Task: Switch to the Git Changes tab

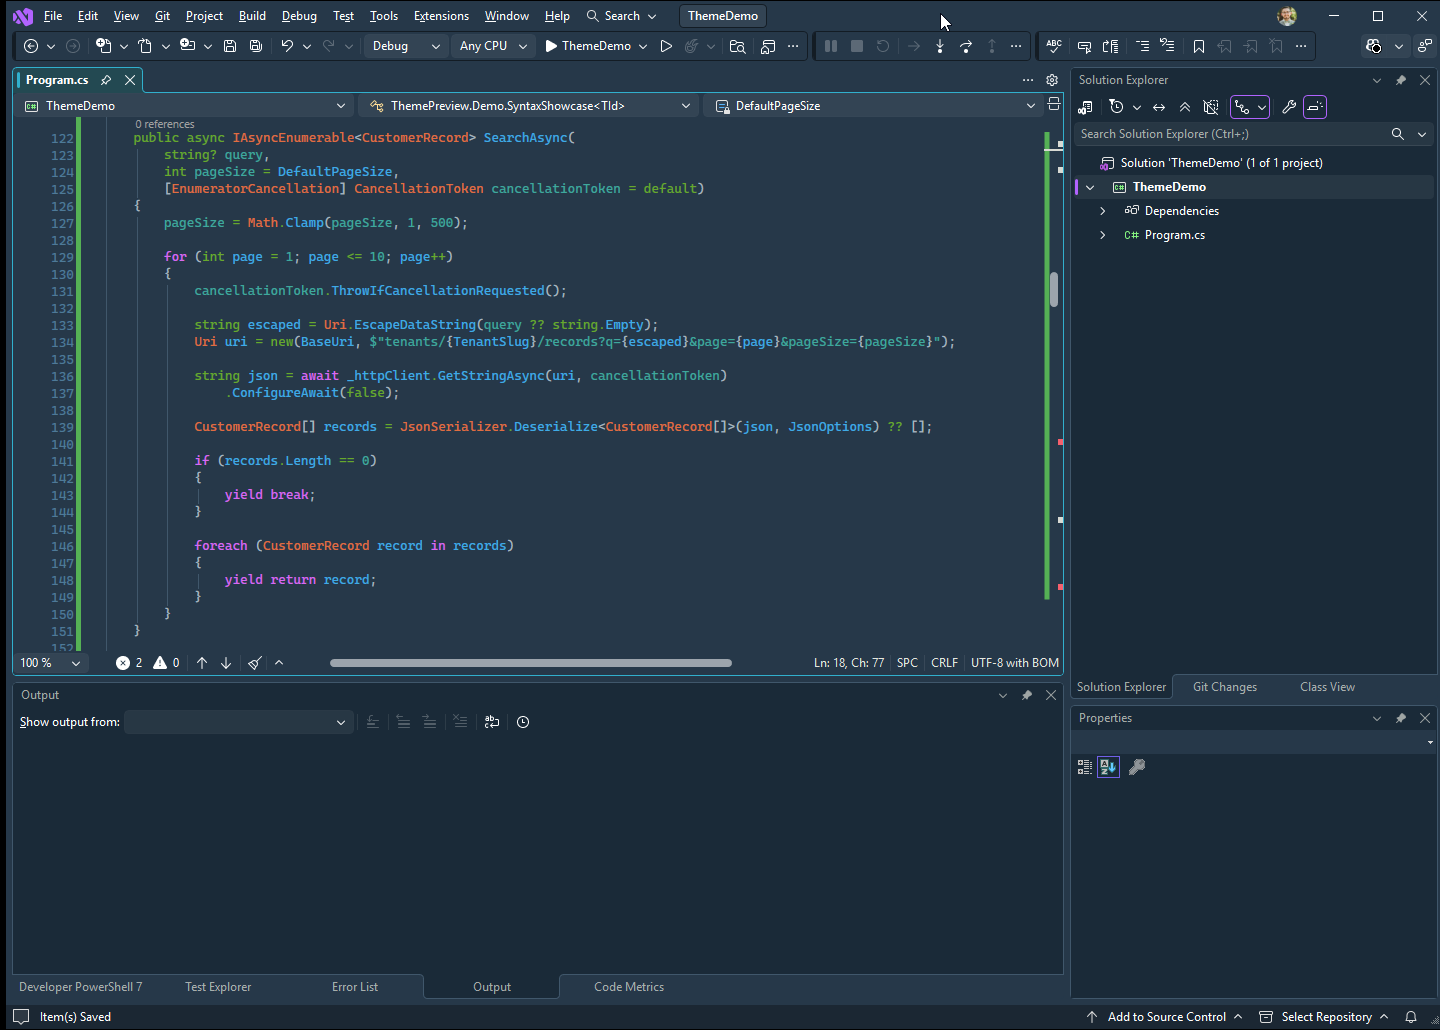Action: pos(1224,687)
